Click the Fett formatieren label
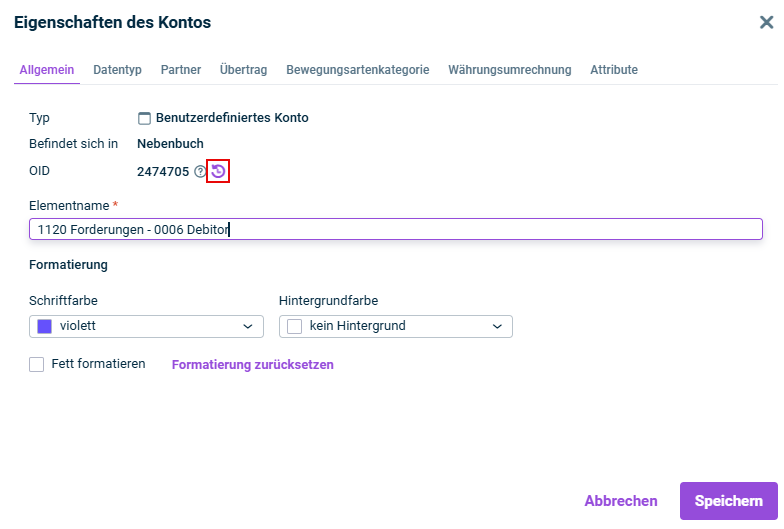Viewport: 784px width, 529px height. coord(98,364)
